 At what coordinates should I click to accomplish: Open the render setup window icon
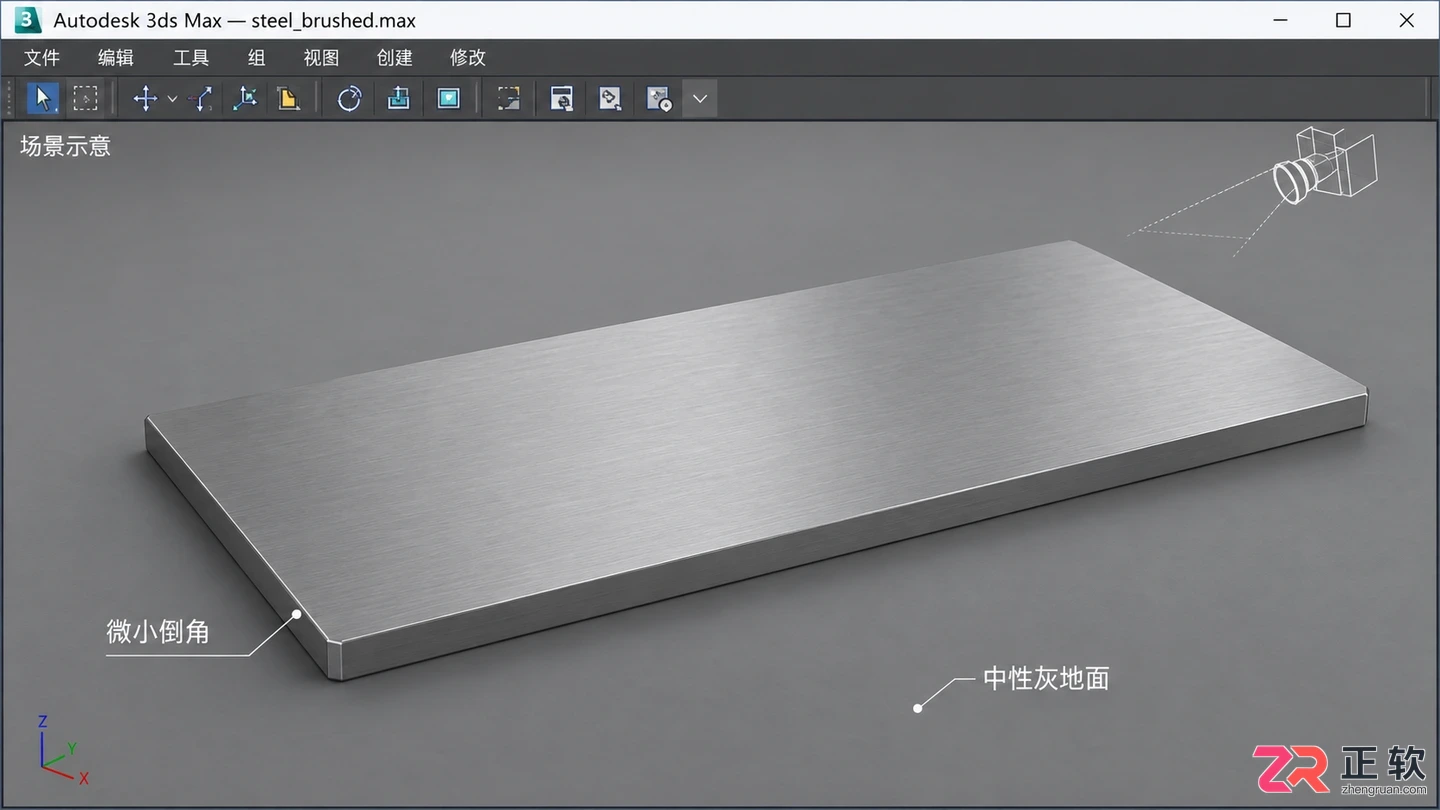tap(562, 98)
